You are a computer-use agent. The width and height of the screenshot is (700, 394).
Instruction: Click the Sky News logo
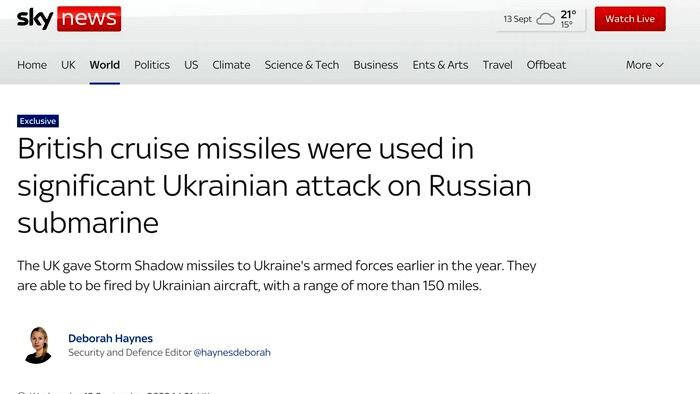click(x=69, y=19)
